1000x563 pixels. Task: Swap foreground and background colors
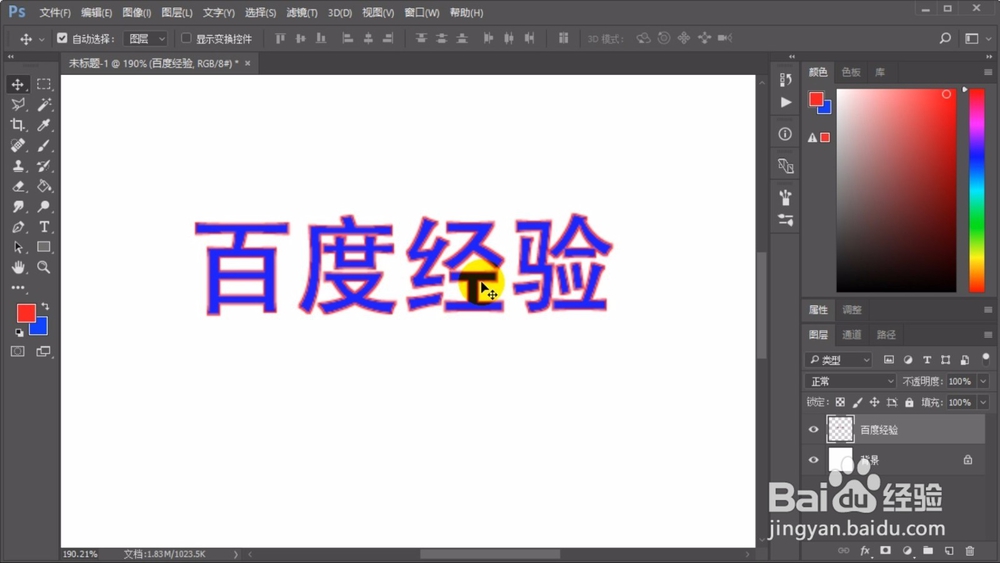coord(45,306)
